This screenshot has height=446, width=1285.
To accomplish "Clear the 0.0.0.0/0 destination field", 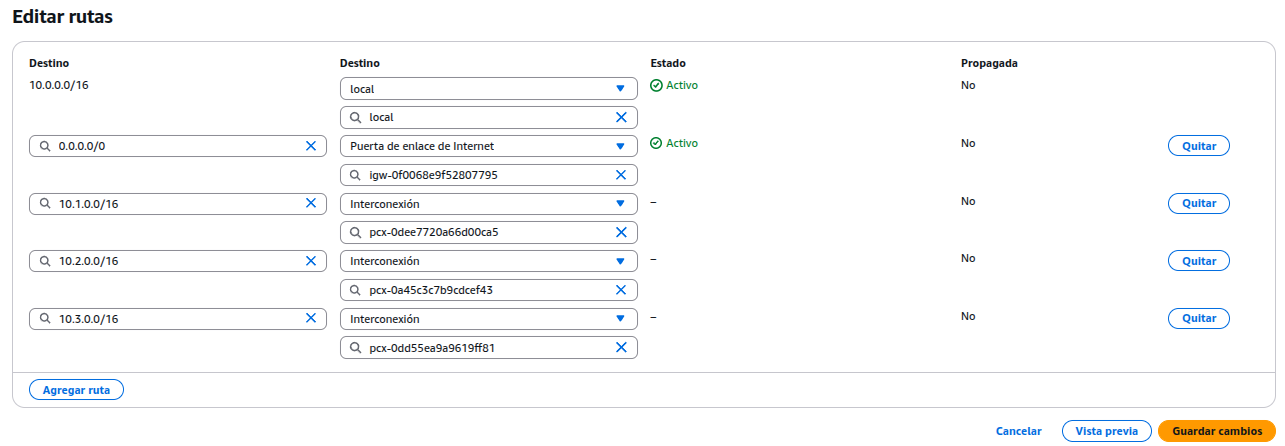I will [310, 146].
